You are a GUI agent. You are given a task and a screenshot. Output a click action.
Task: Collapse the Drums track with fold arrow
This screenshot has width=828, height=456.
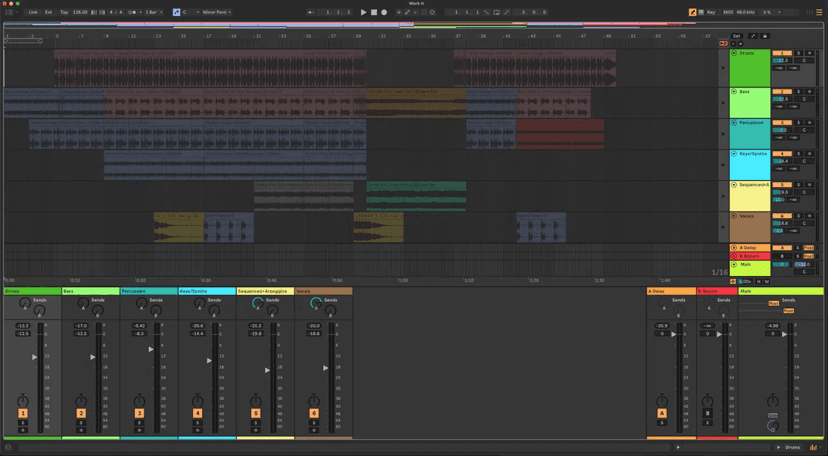pyautogui.click(x=734, y=53)
